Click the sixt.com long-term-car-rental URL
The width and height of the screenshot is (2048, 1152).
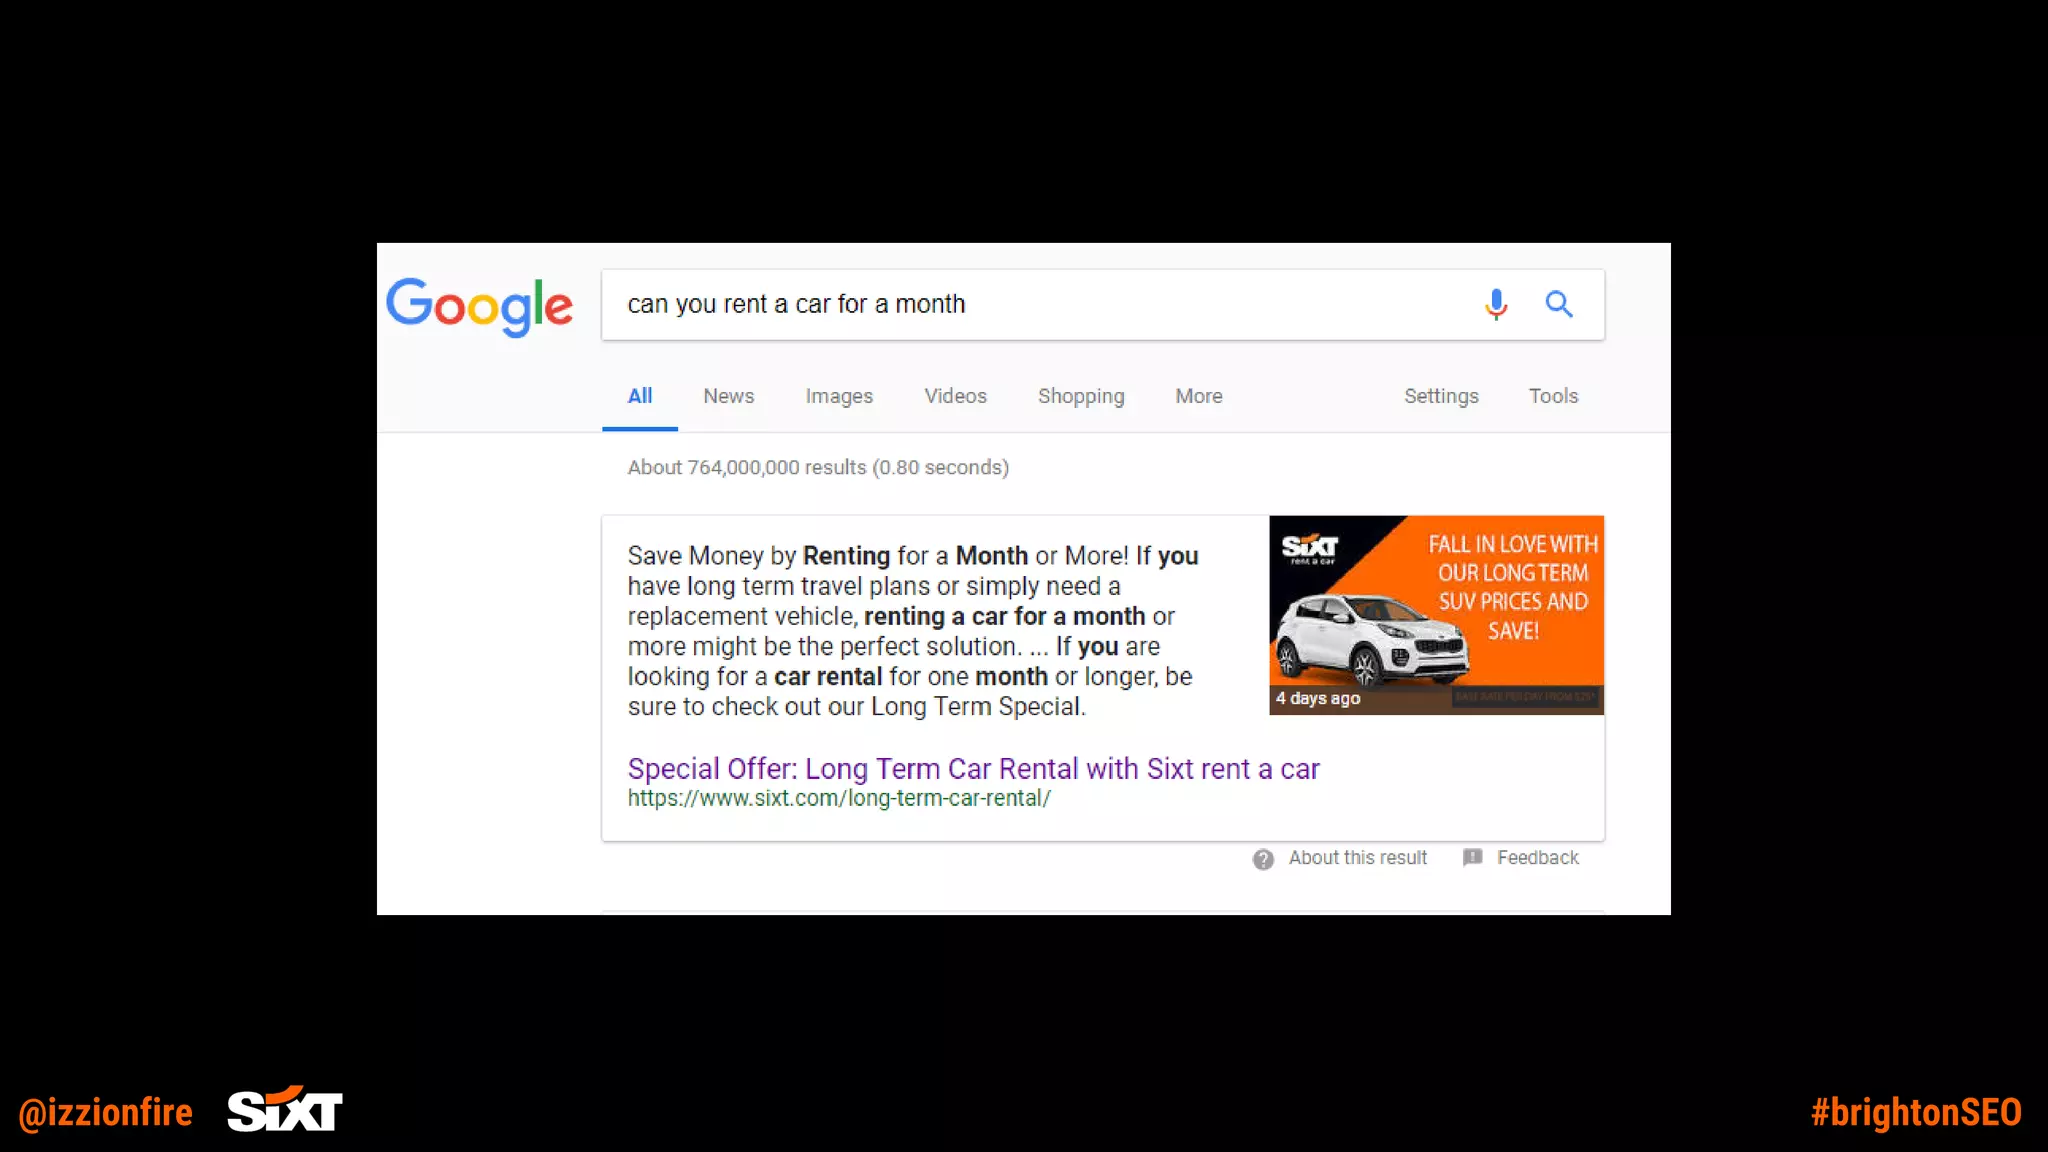[839, 798]
